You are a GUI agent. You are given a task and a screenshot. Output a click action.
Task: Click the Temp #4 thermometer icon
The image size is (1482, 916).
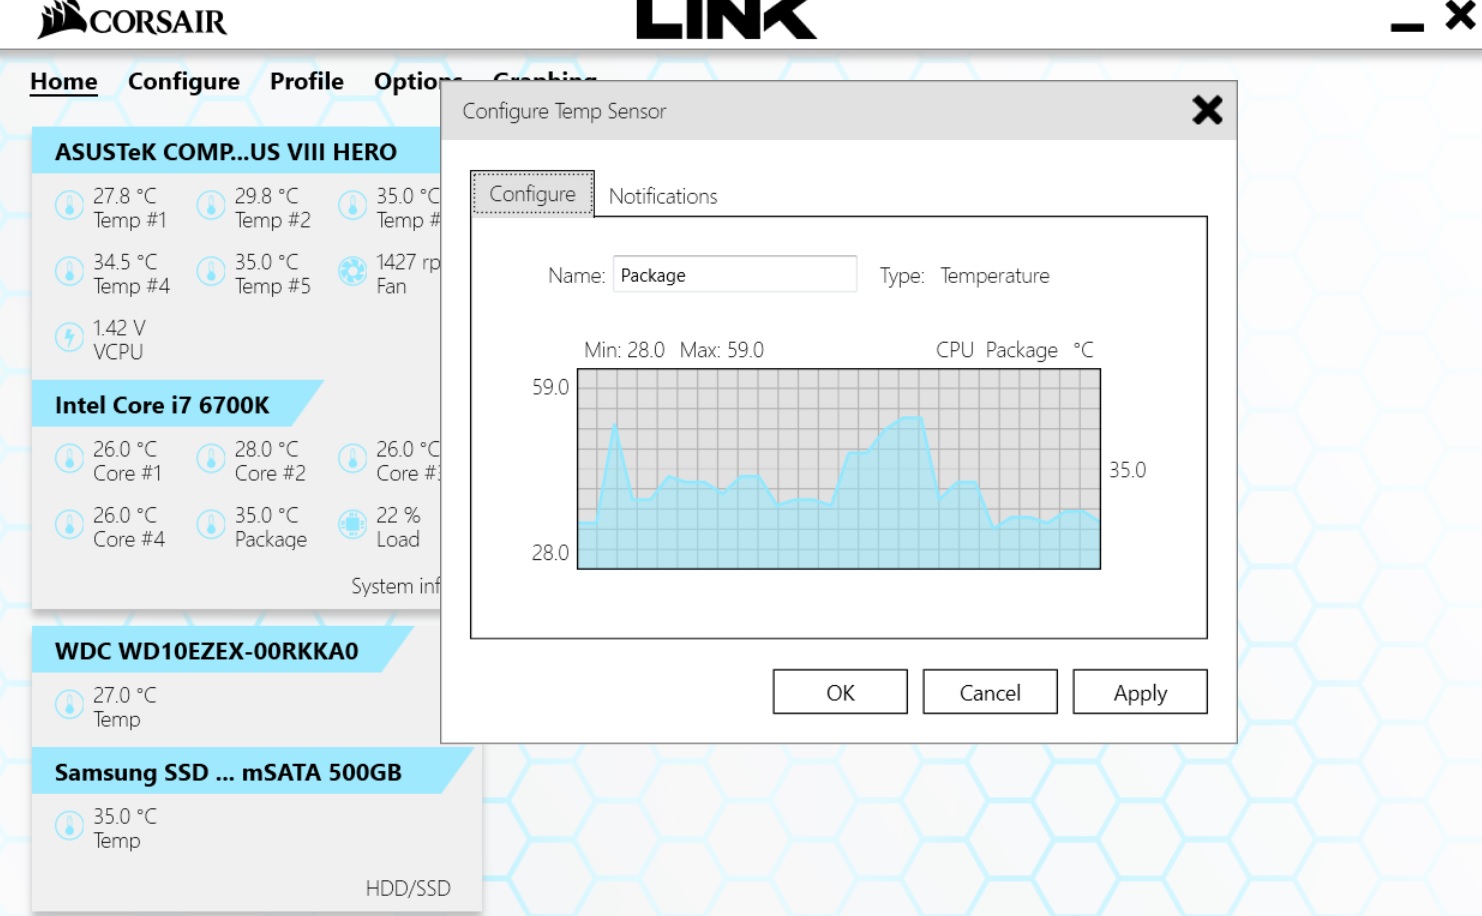[x=69, y=271]
